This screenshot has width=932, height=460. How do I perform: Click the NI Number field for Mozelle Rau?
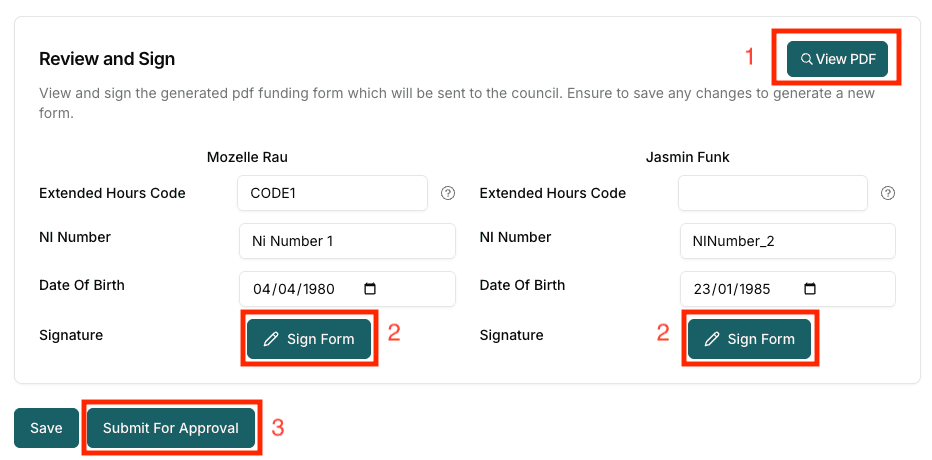pyautogui.click(x=347, y=241)
